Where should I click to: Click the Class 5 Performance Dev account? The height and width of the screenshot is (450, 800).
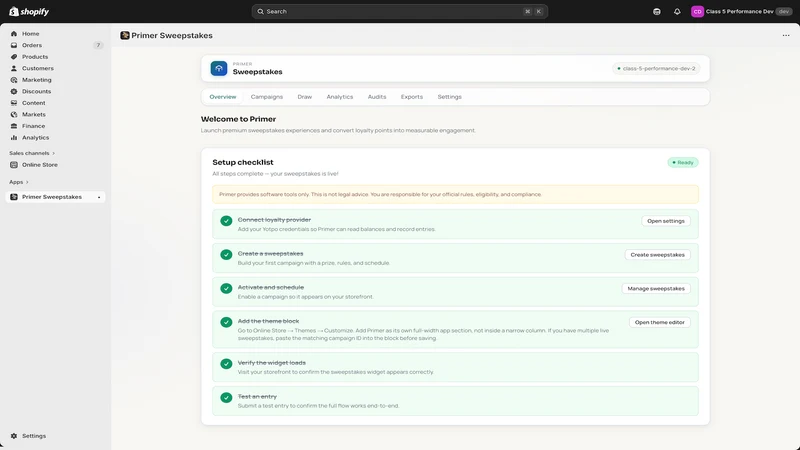[x=741, y=11]
